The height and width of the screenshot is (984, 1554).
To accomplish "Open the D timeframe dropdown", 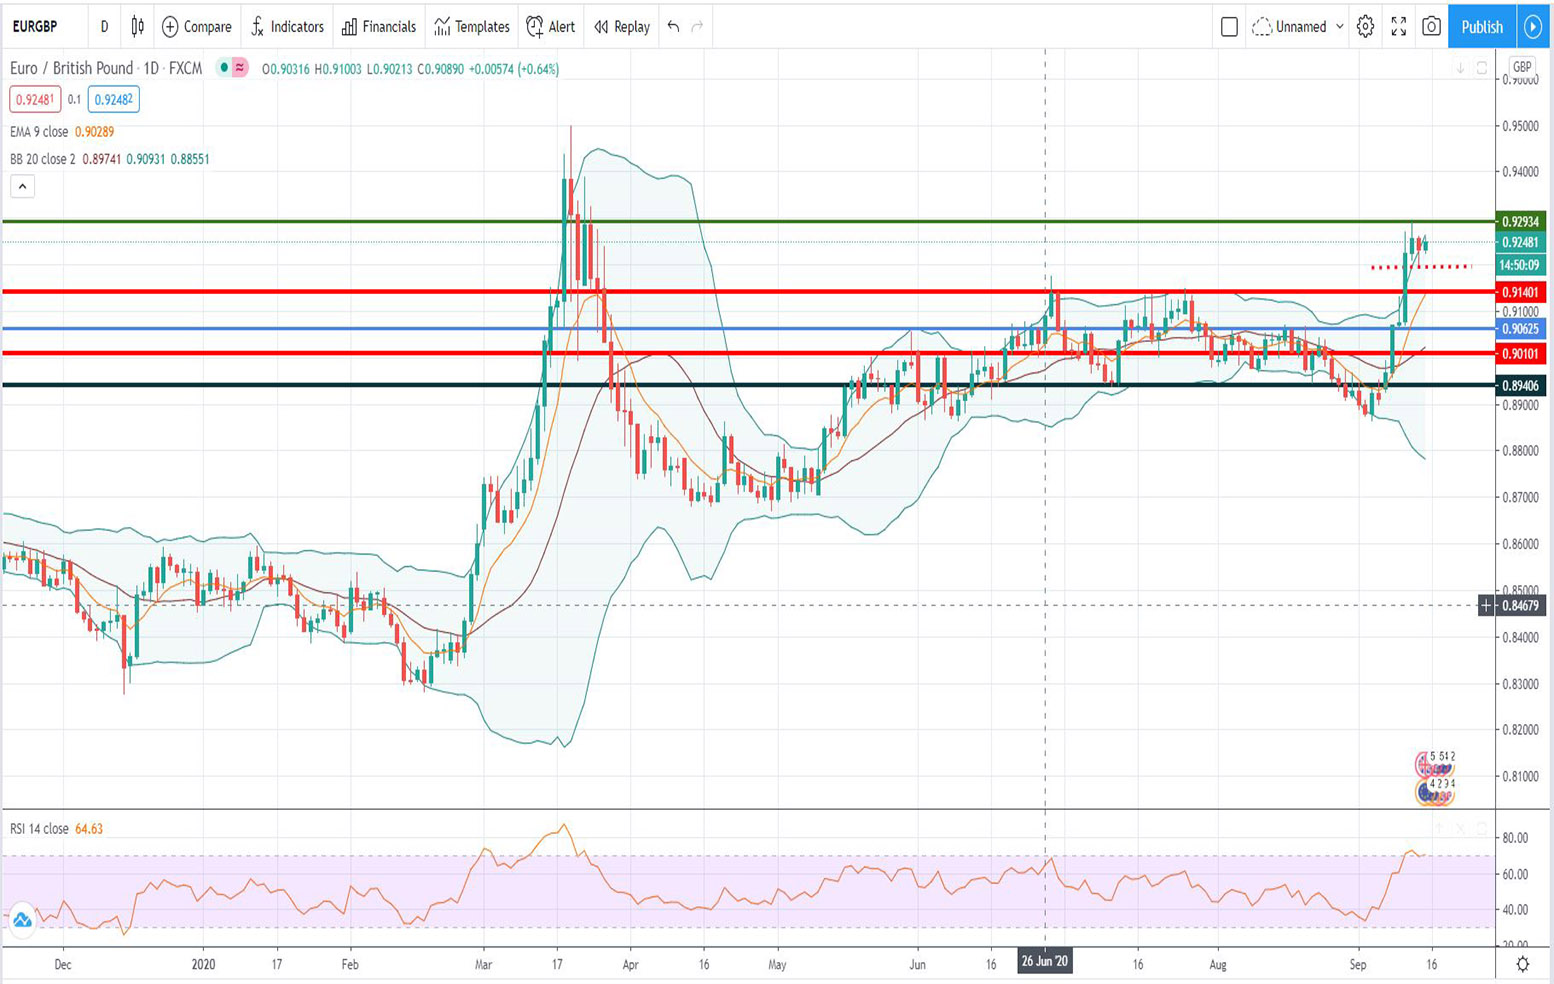I will point(103,27).
